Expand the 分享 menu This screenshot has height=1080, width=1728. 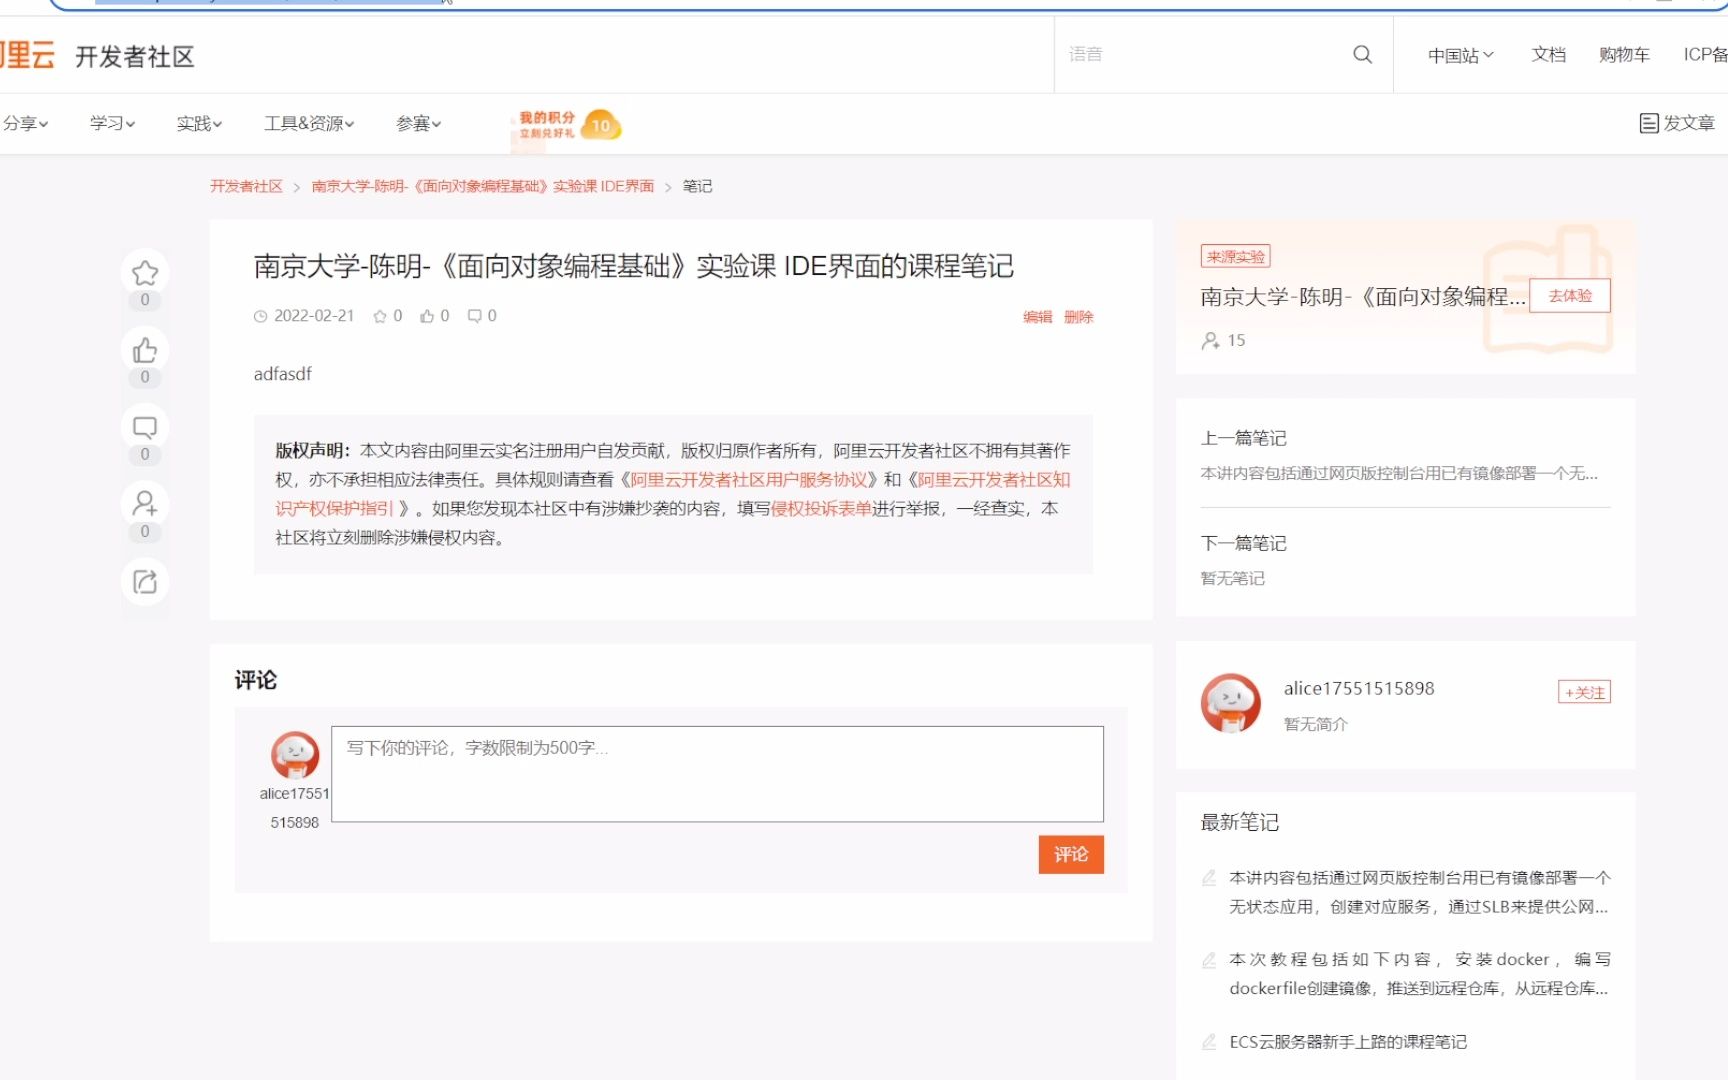coord(24,123)
